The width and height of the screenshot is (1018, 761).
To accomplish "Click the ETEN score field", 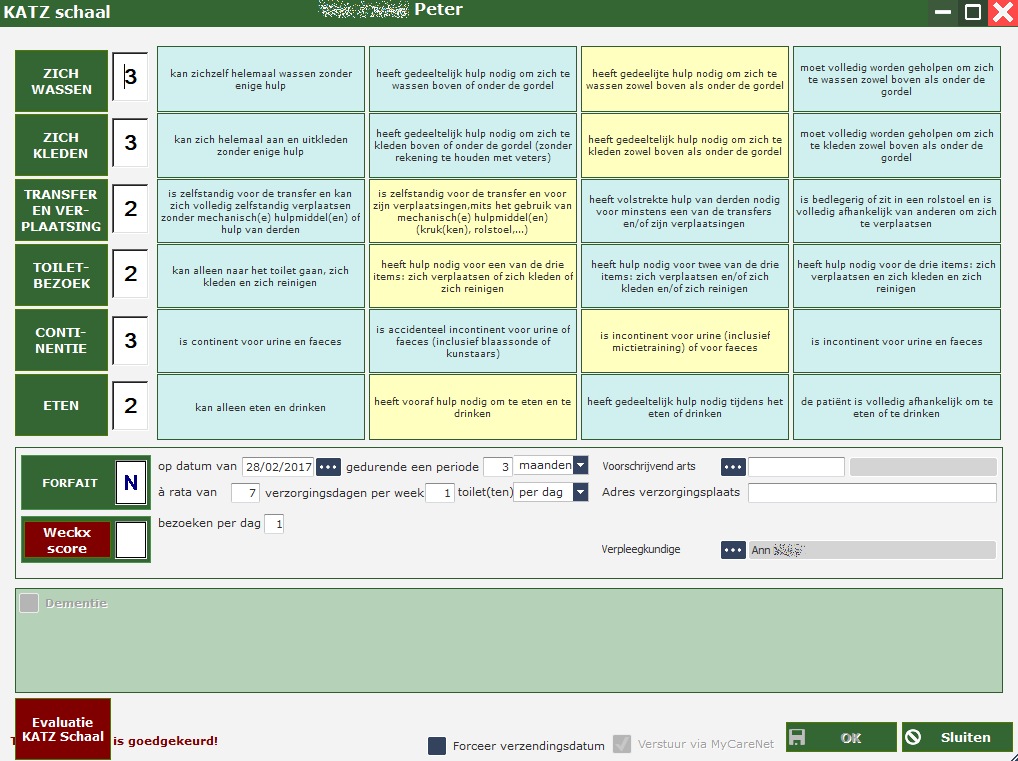I will point(130,405).
